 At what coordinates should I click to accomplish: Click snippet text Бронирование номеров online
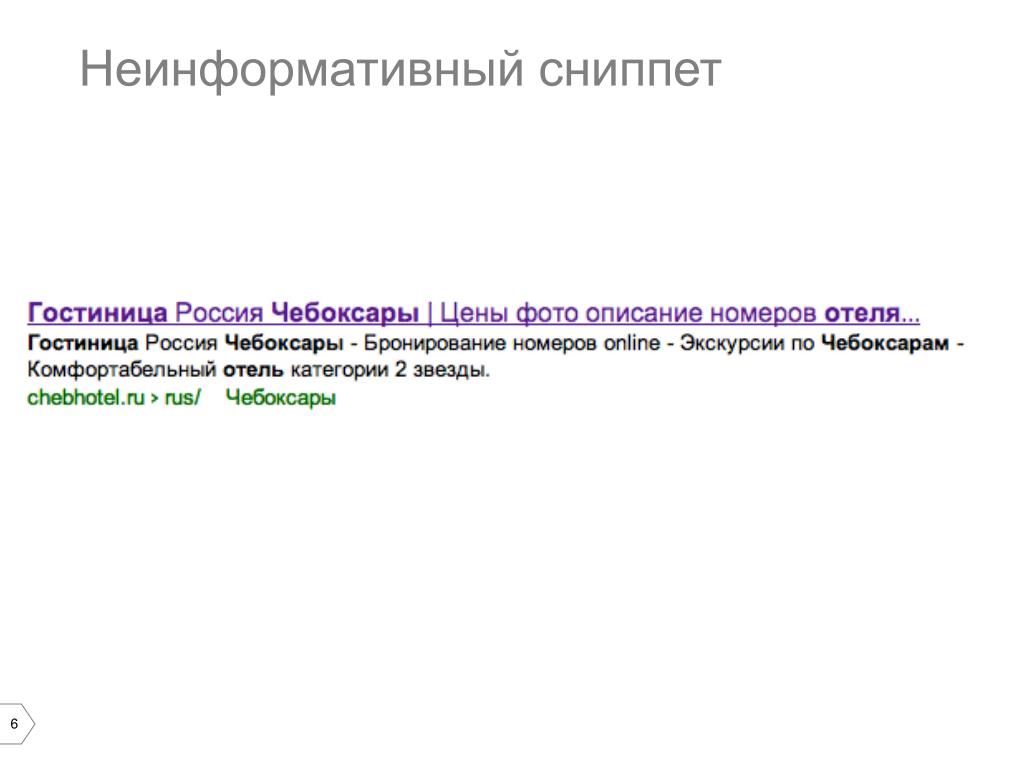tap(512, 343)
